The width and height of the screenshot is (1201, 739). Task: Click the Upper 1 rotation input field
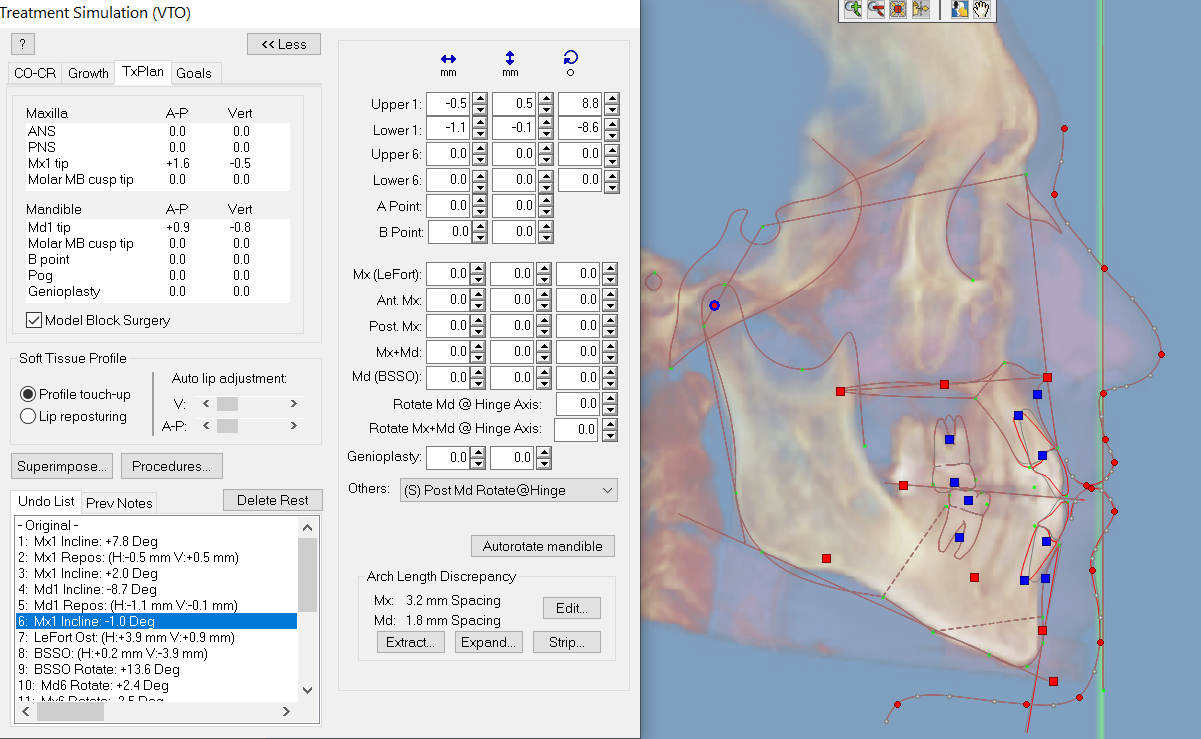click(x=581, y=104)
